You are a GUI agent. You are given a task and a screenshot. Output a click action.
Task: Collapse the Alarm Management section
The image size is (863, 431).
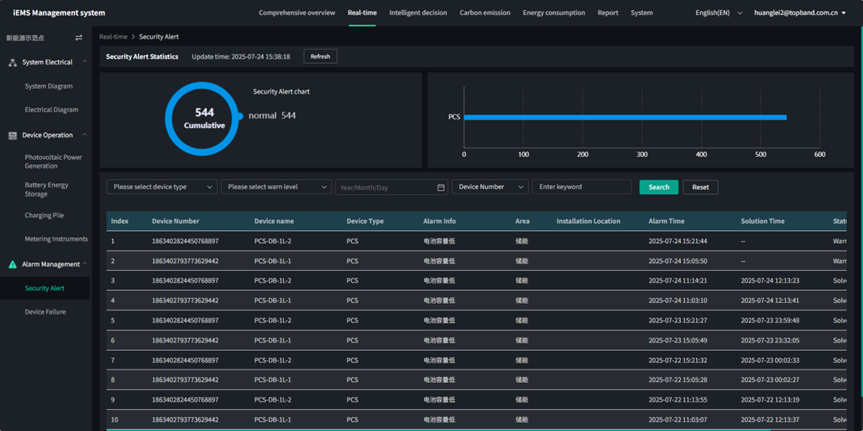coord(85,264)
